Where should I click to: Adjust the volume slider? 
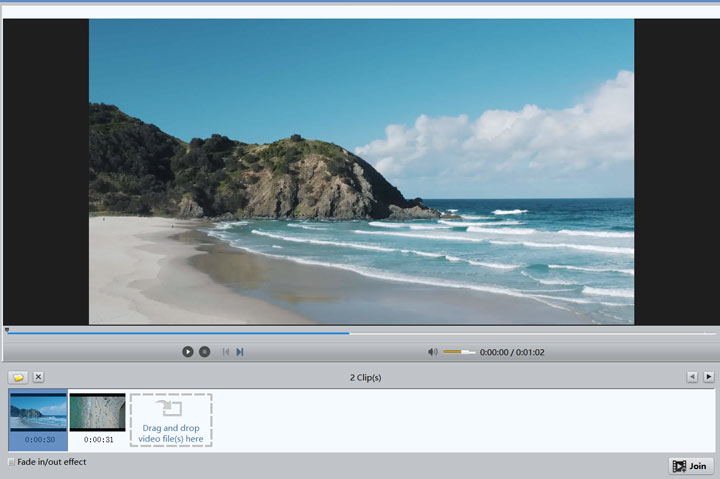click(x=459, y=352)
